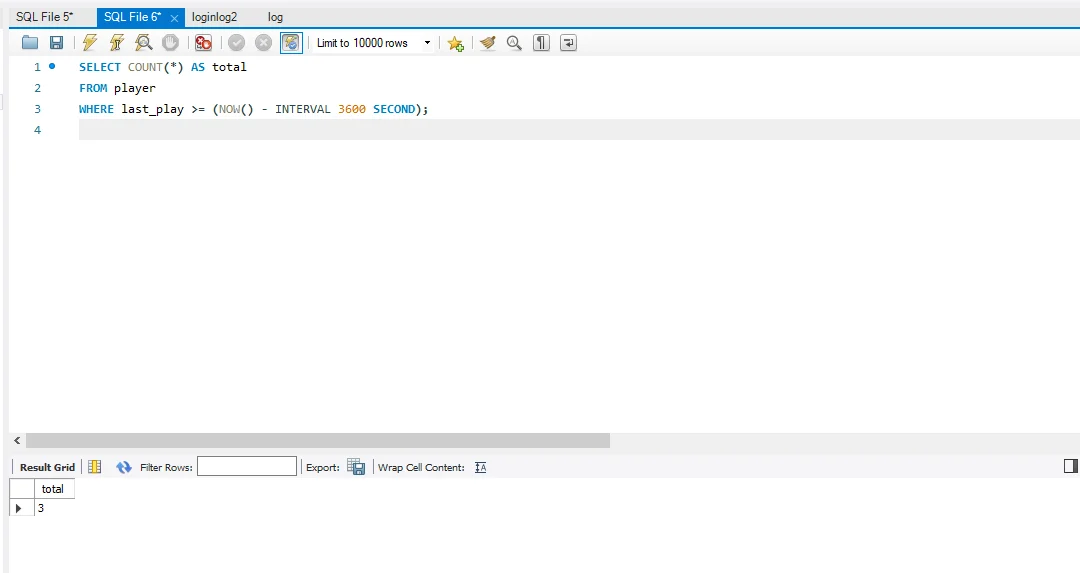Toggle auto-commit mode button

[x=291, y=43]
